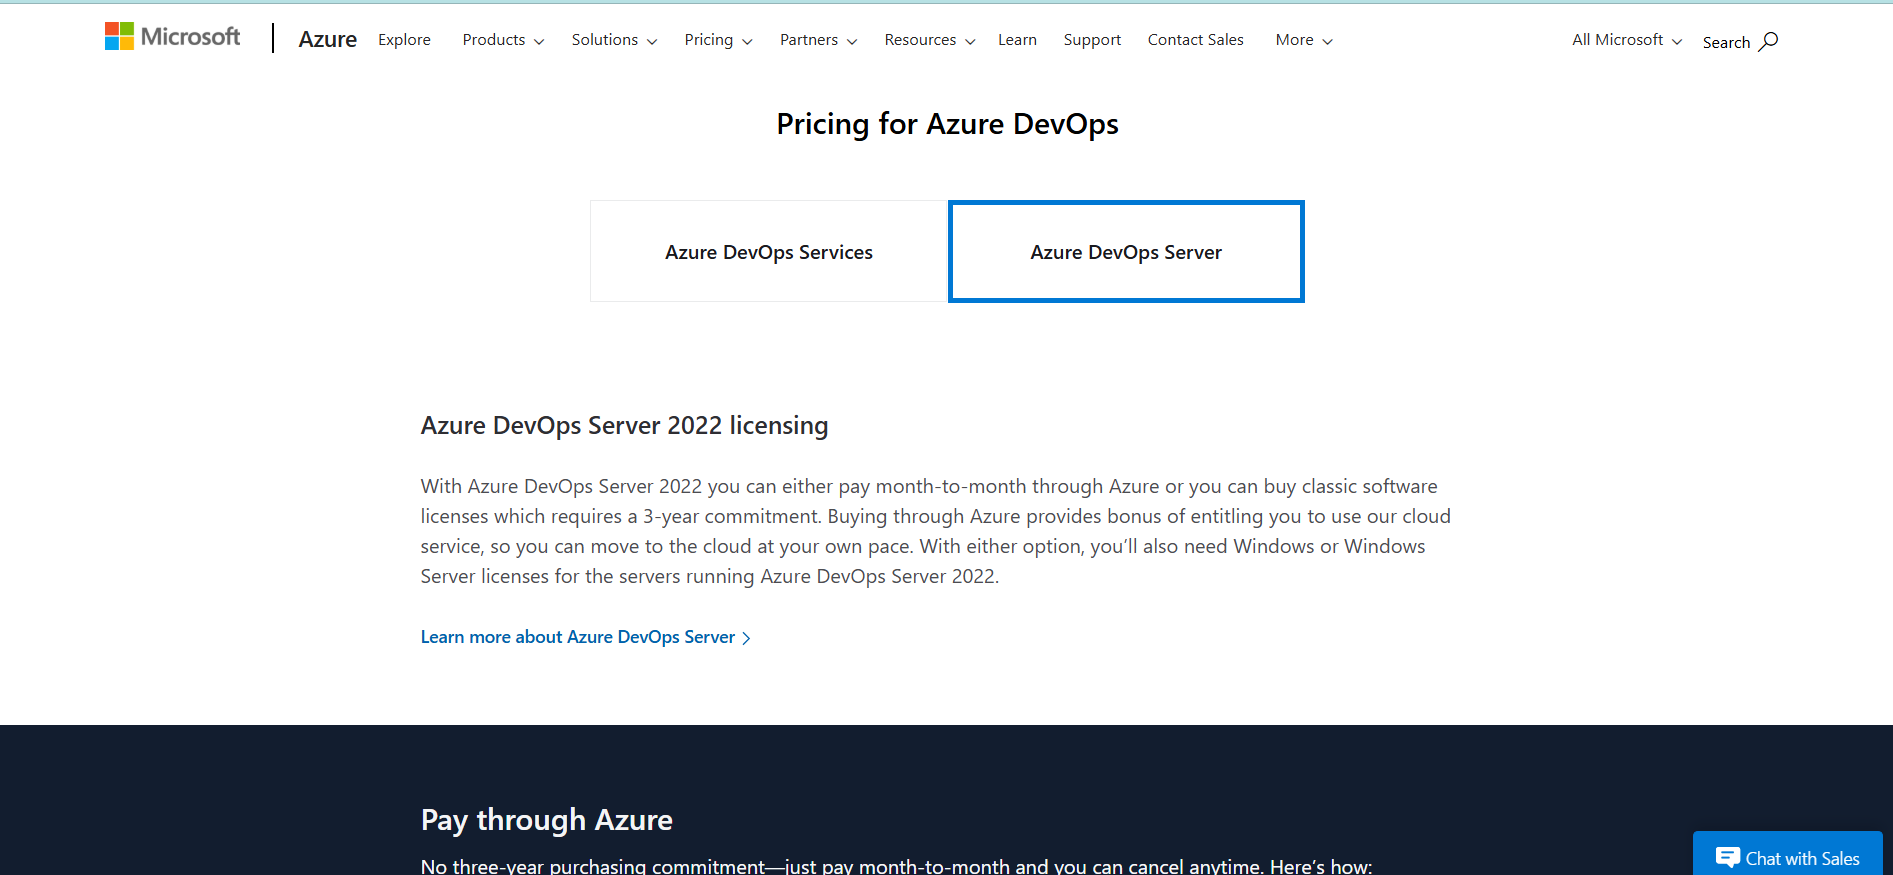Click the Pay through Azure heading

pyautogui.click(x=546, y=819)
